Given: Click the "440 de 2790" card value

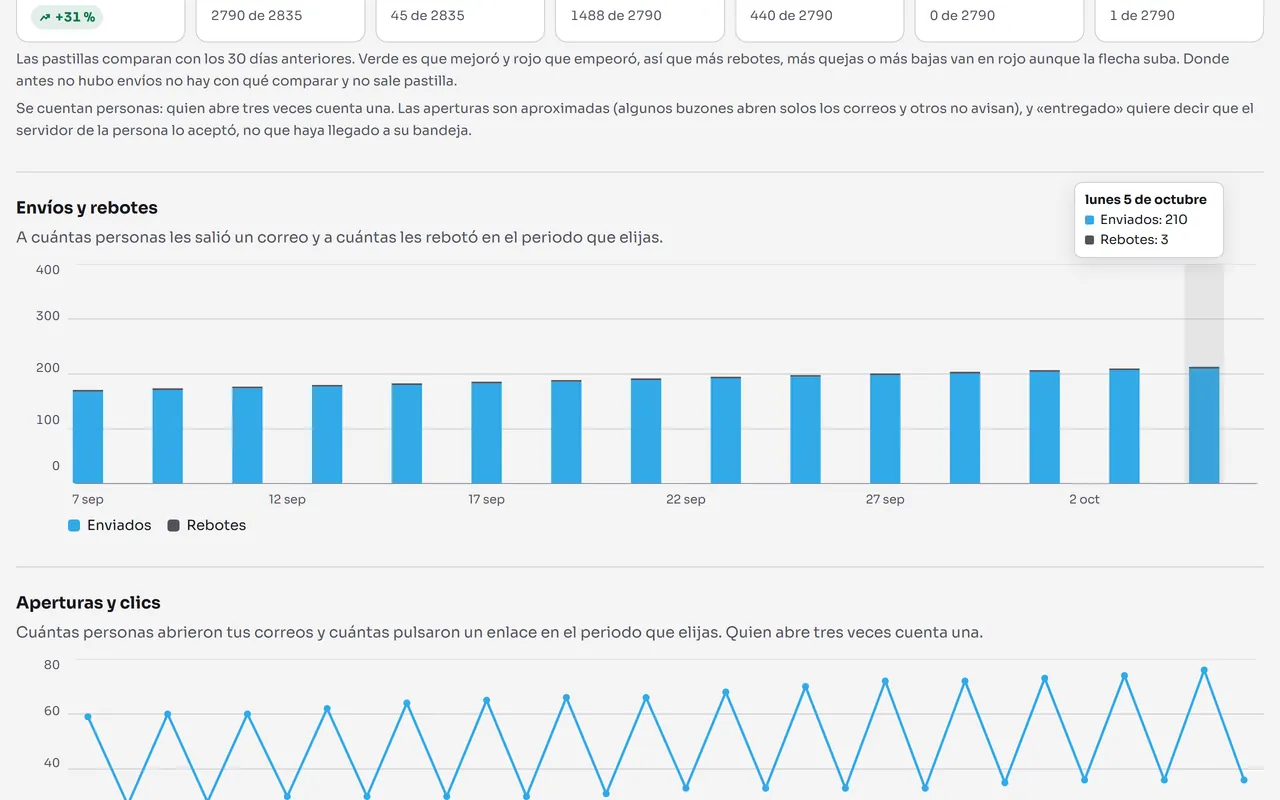Looking at the screenshot, I should tap(791, 16).
